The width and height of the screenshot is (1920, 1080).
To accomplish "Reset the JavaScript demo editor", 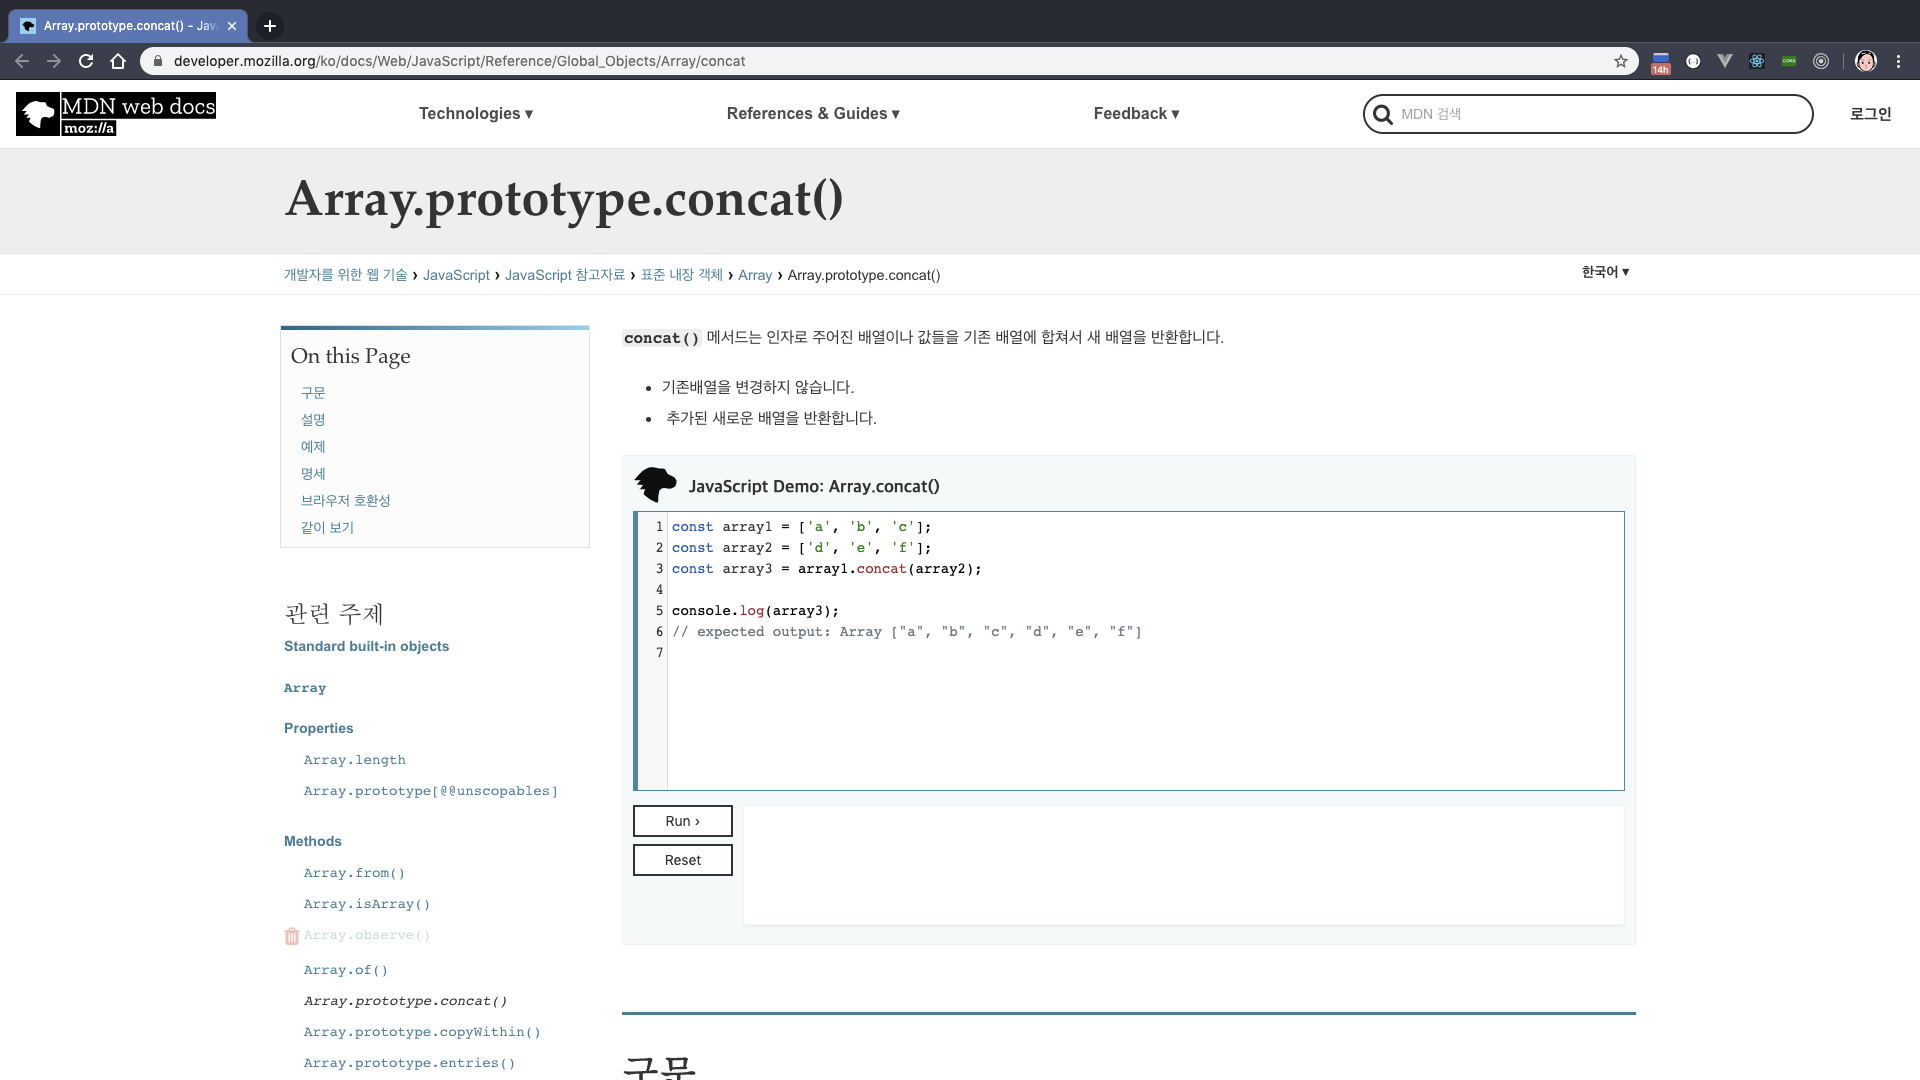I will (x=683, y=860).
